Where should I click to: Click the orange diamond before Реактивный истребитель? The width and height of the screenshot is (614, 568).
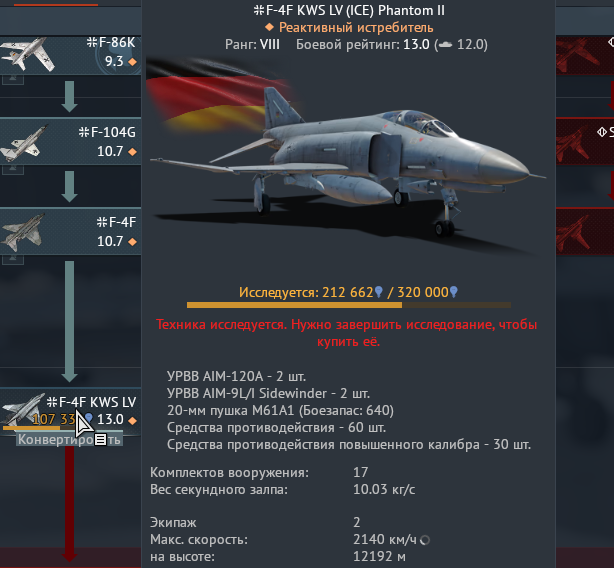269,27
